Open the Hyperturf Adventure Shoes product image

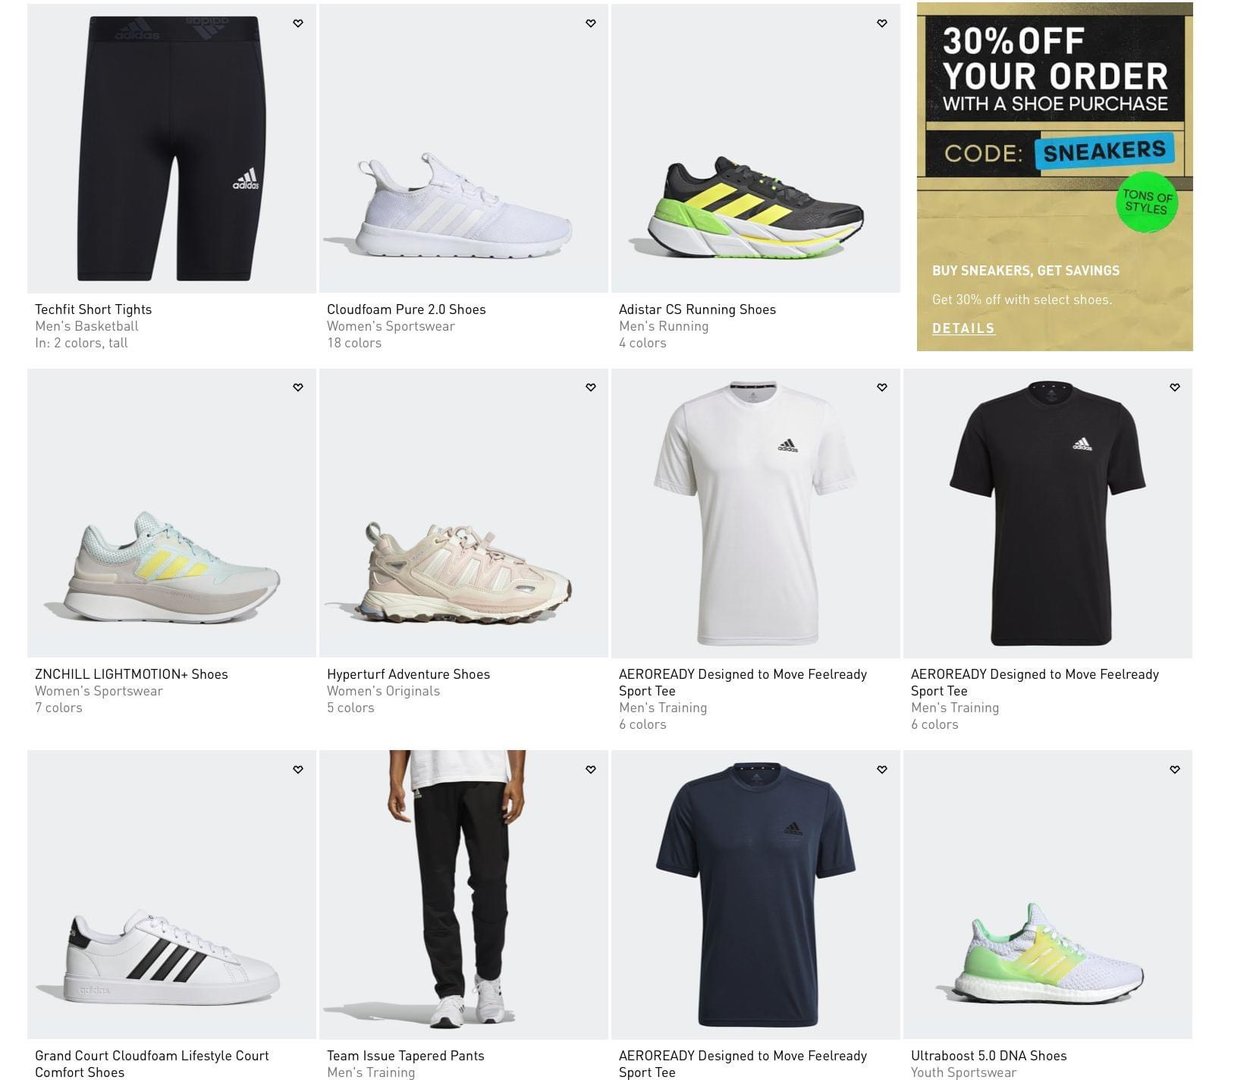(x=464, y=513)
